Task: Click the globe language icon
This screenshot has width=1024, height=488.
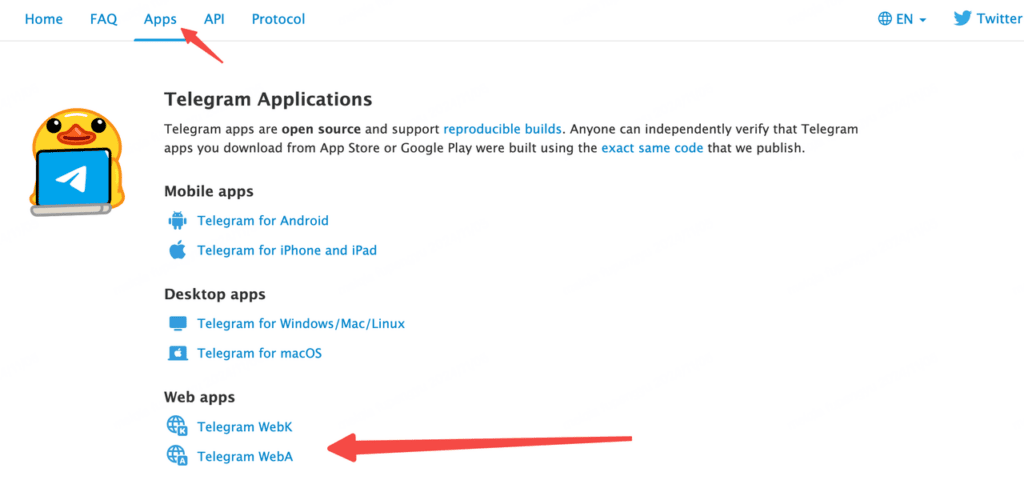Action: [885, 19]
